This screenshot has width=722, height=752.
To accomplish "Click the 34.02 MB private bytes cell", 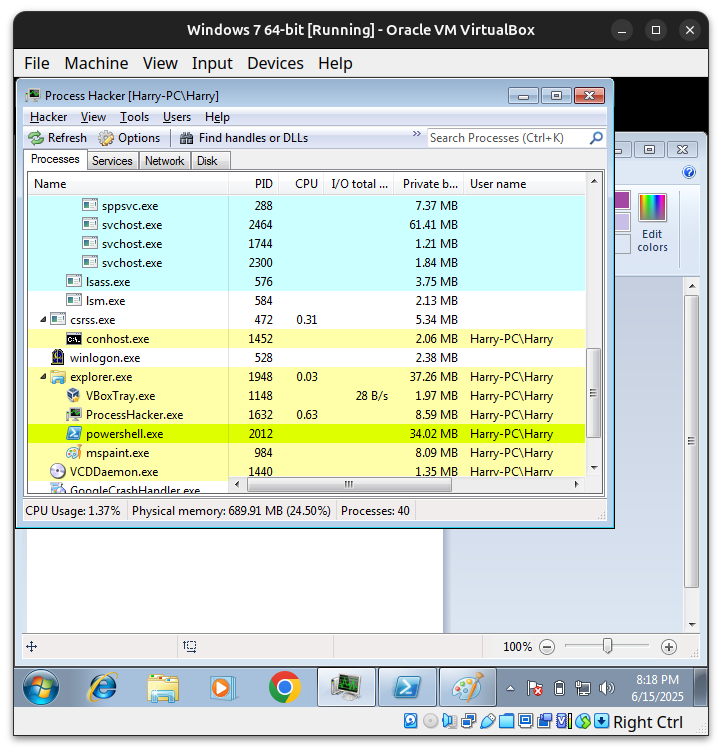I will (x=434, y=434).
